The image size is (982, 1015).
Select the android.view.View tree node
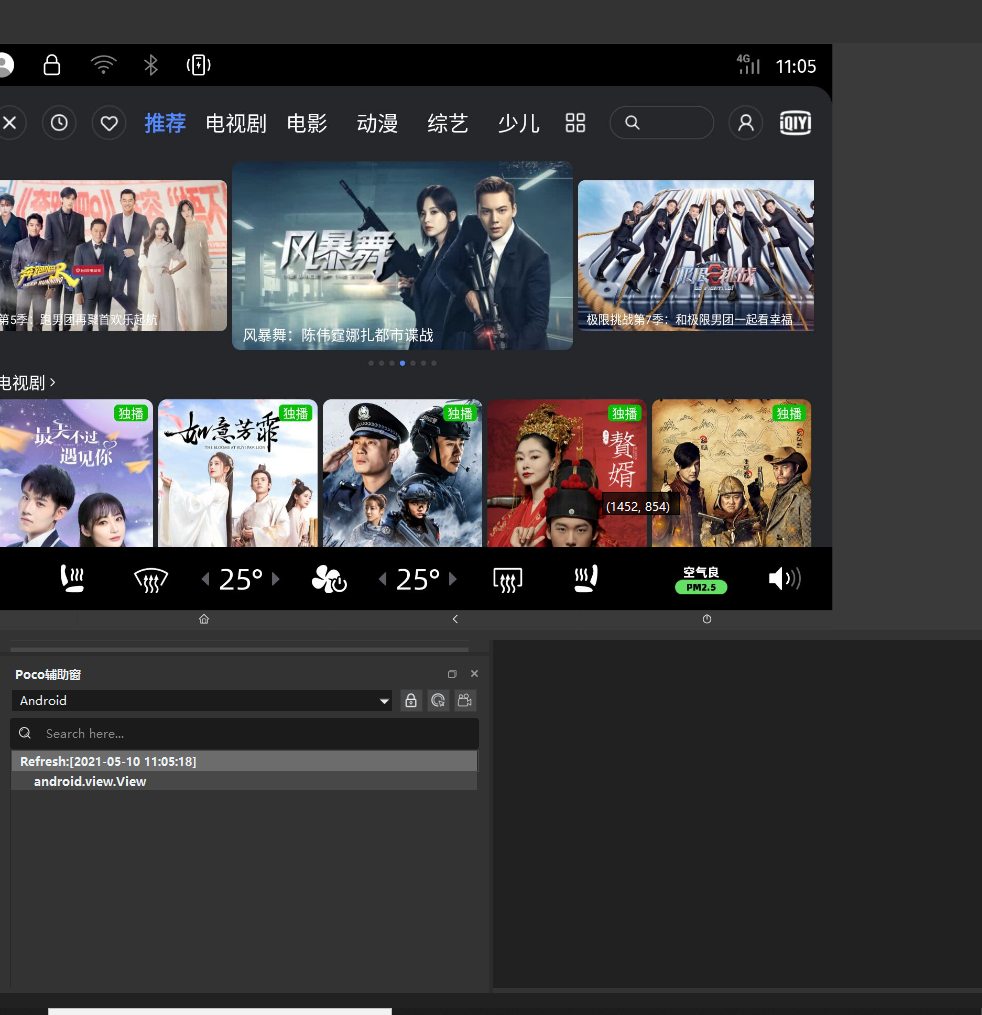tap(244, 781)
